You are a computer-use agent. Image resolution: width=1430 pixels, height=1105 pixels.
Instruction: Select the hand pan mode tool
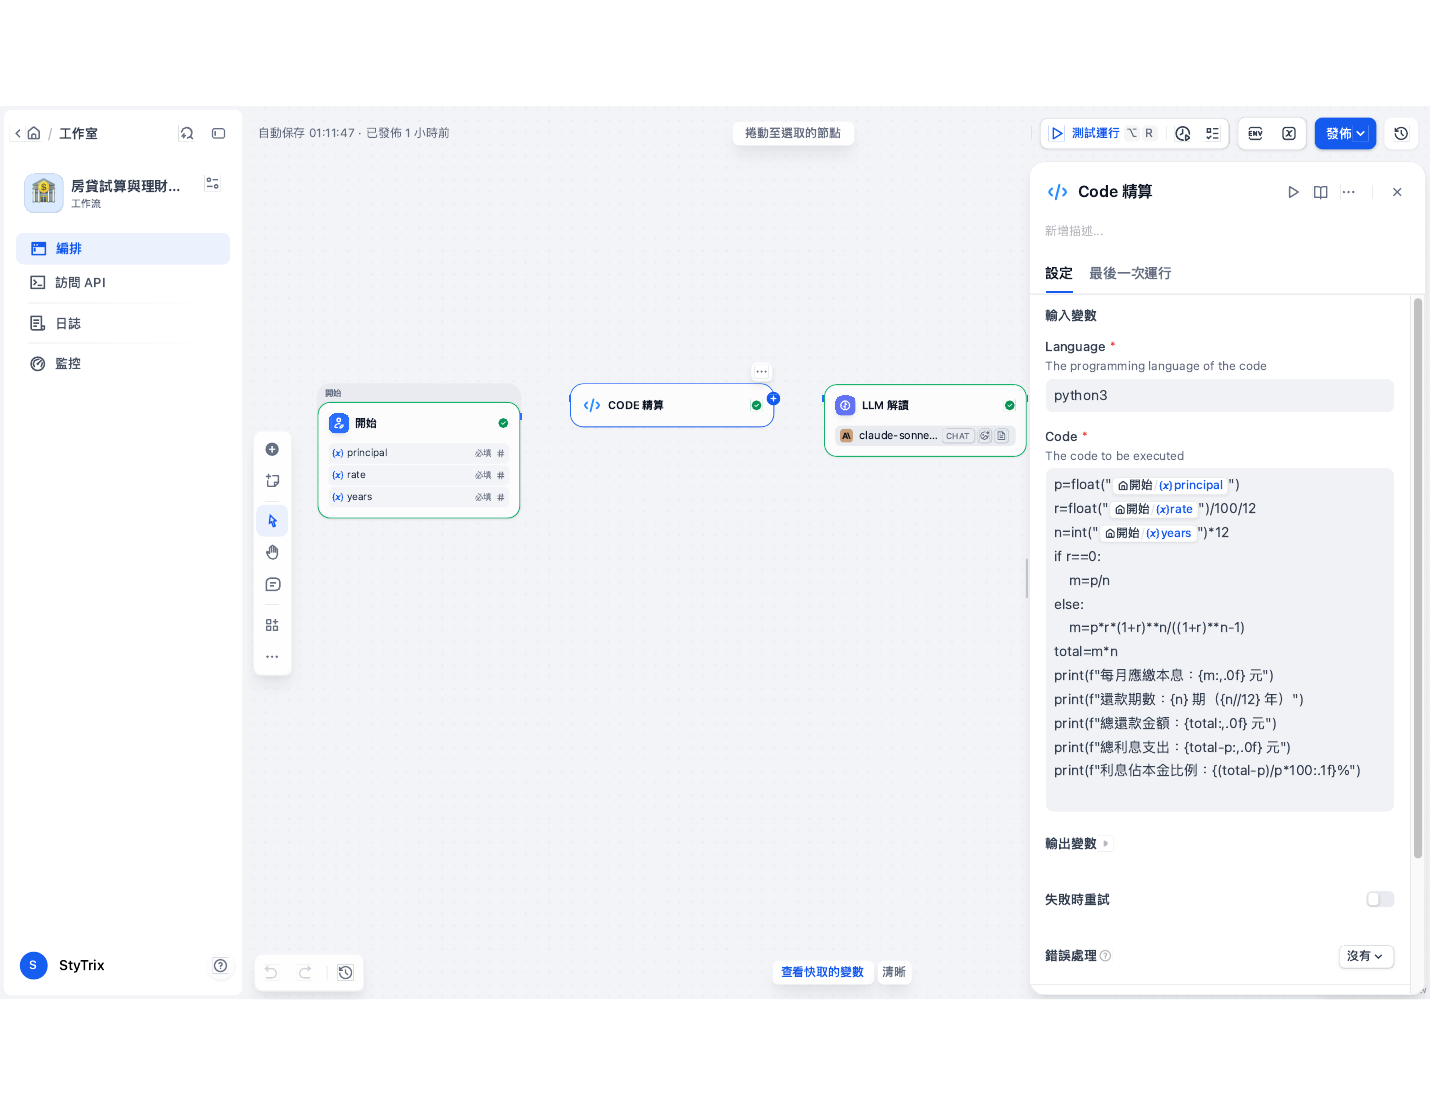[x=272, y=552]
